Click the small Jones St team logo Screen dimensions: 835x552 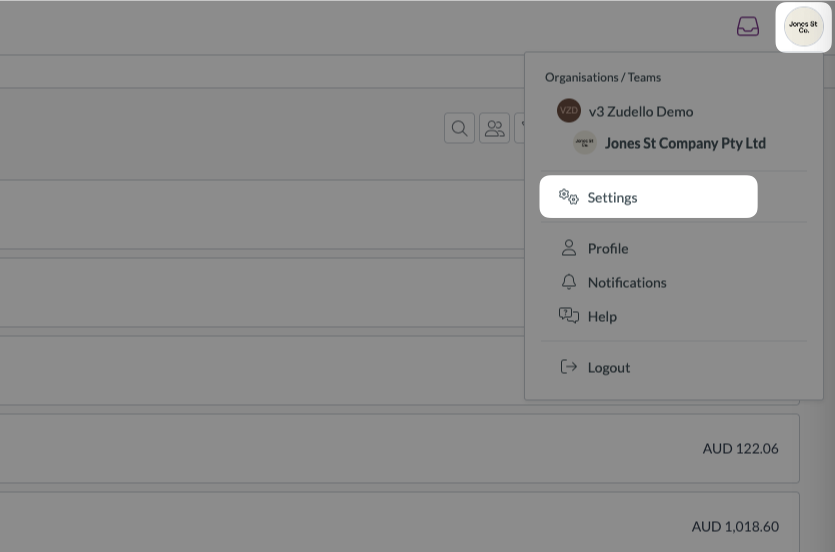(x=584, y=143)
